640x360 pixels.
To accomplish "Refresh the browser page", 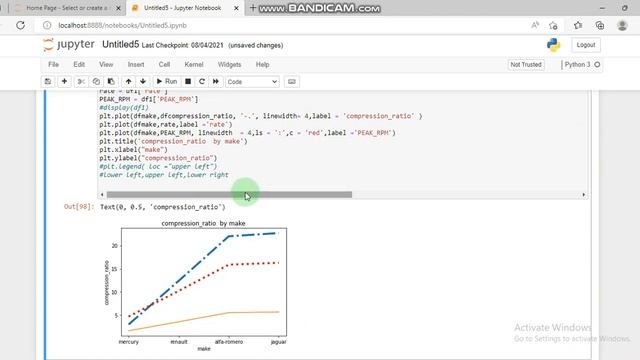I will point(20,25).
